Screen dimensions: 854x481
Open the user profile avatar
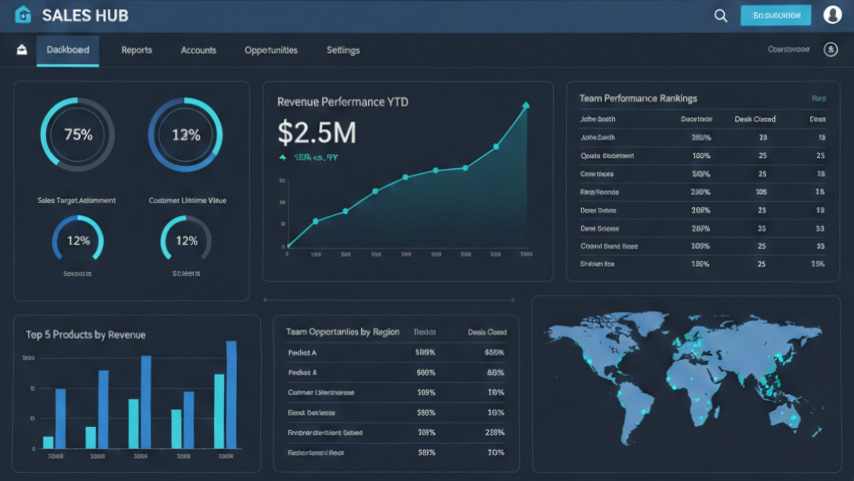coord(832,15)
